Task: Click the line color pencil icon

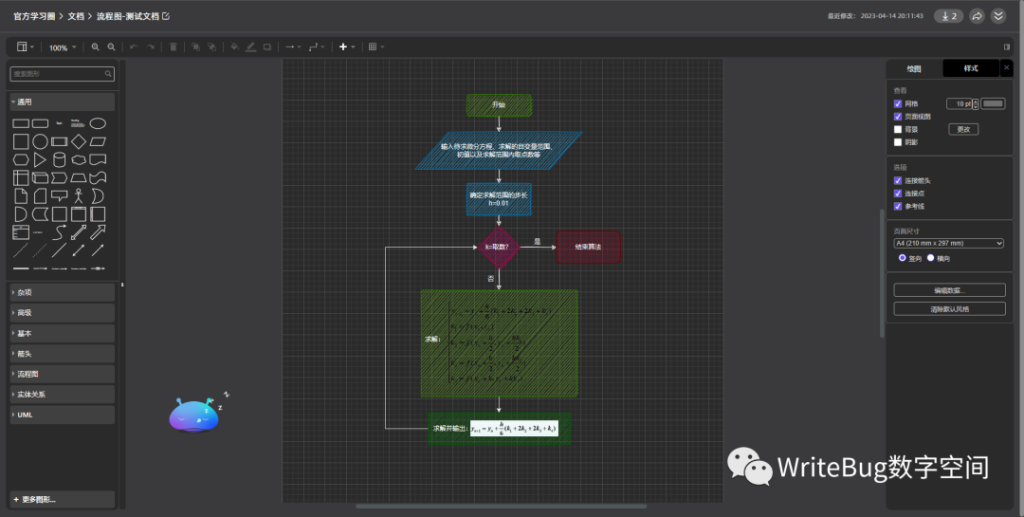Action: tap(250, 47)
